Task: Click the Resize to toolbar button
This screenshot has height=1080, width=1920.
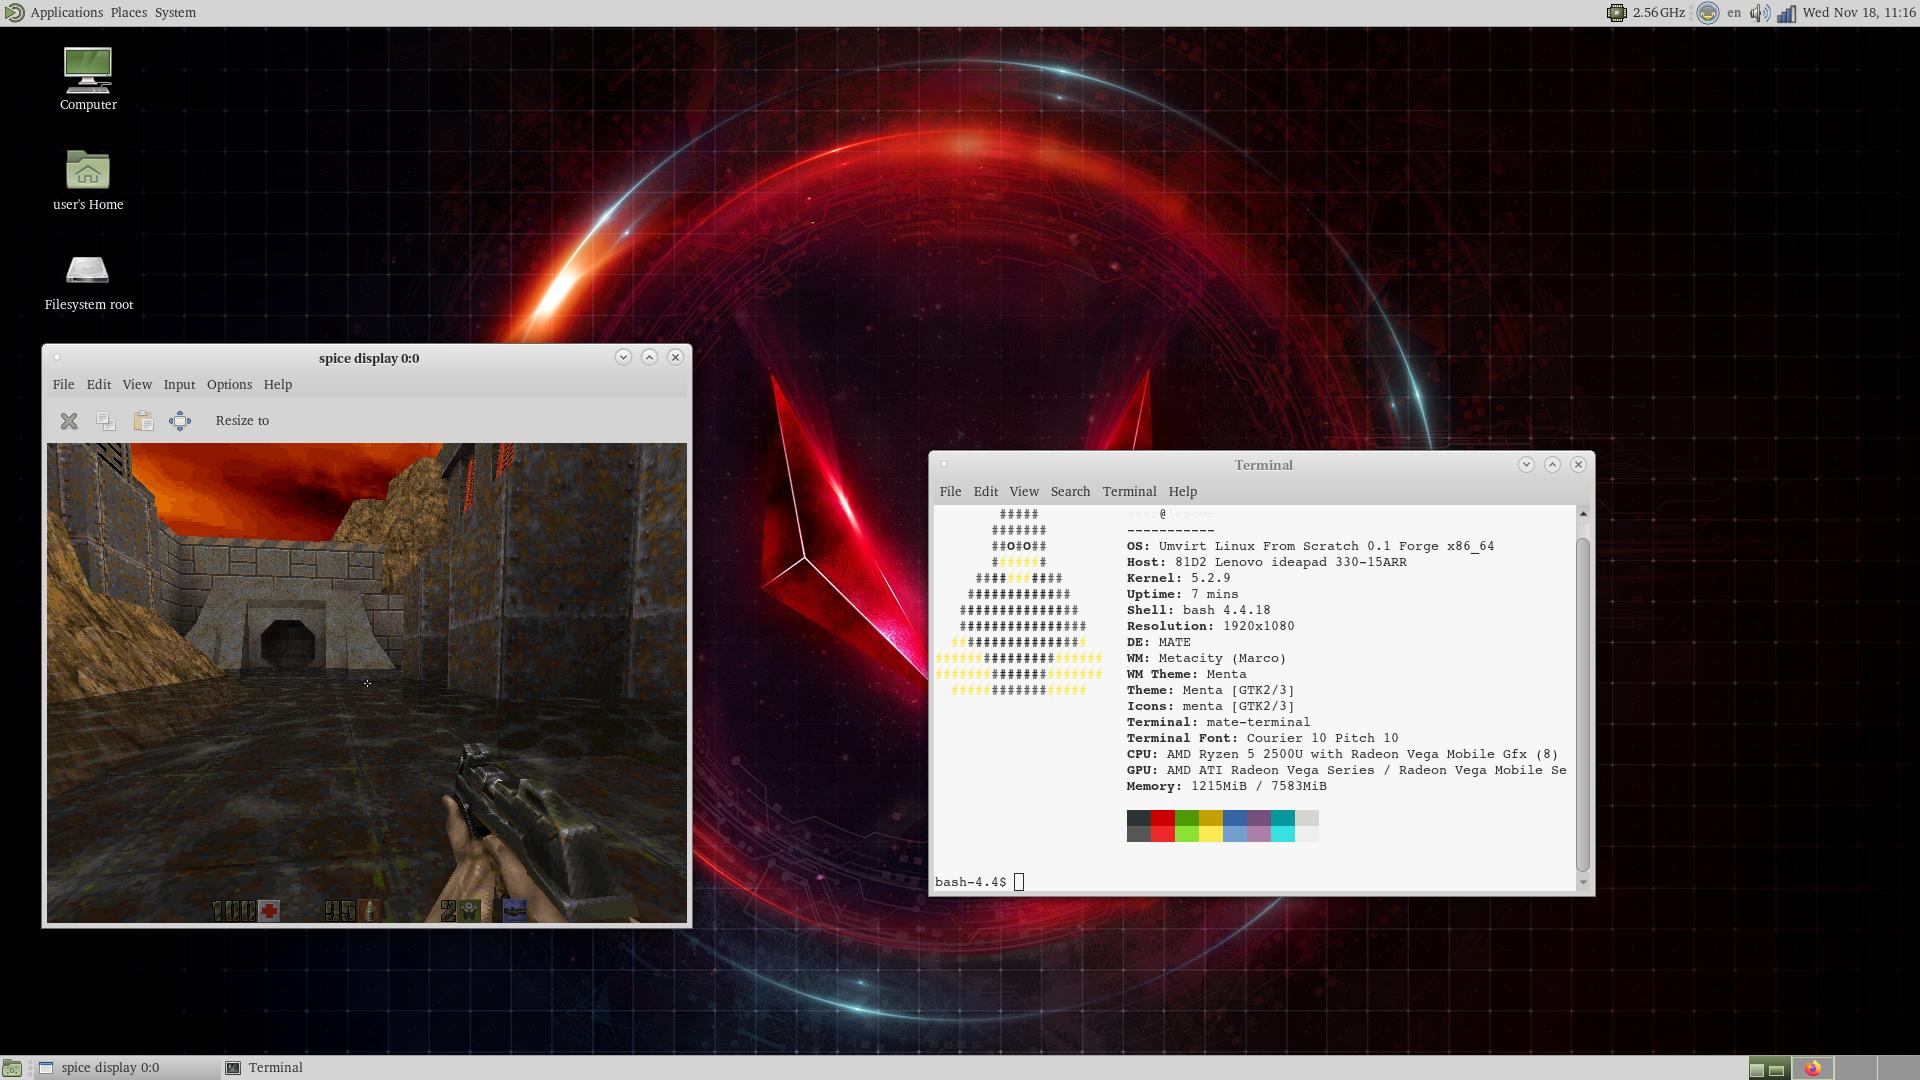Action: [242, 421]
